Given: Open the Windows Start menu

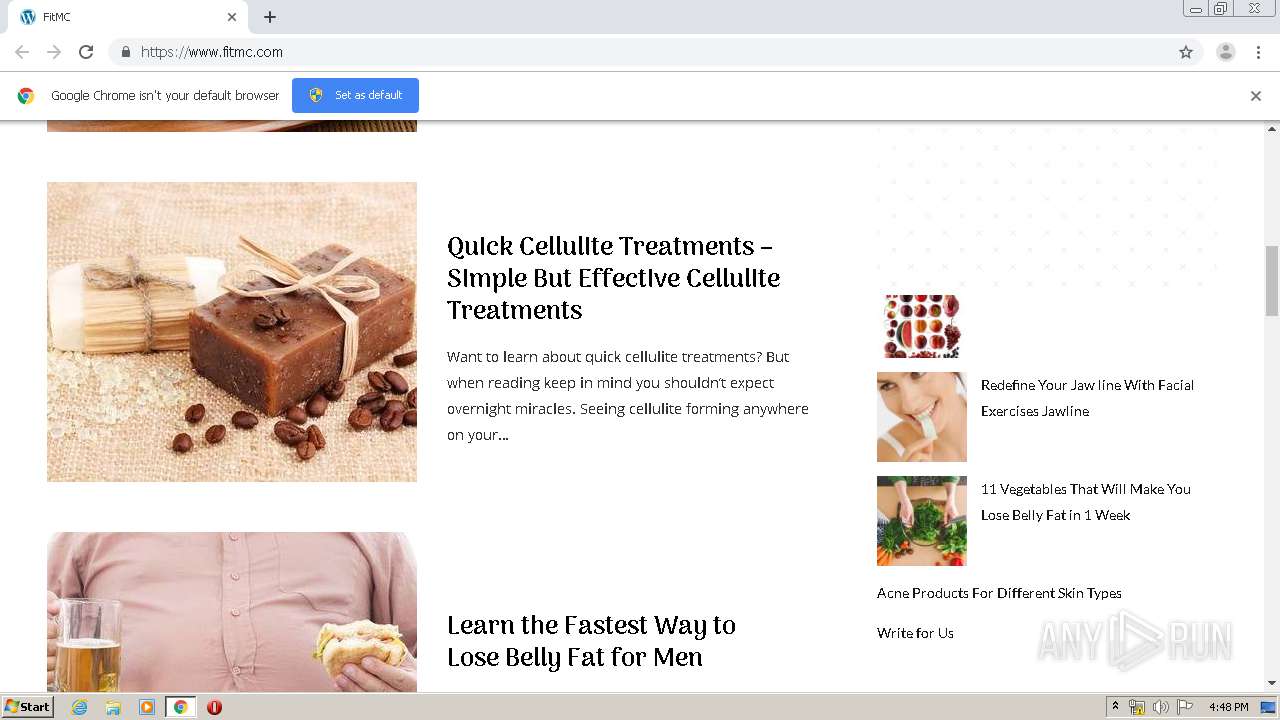Looking at the screenshot, I should pos(27,707).
